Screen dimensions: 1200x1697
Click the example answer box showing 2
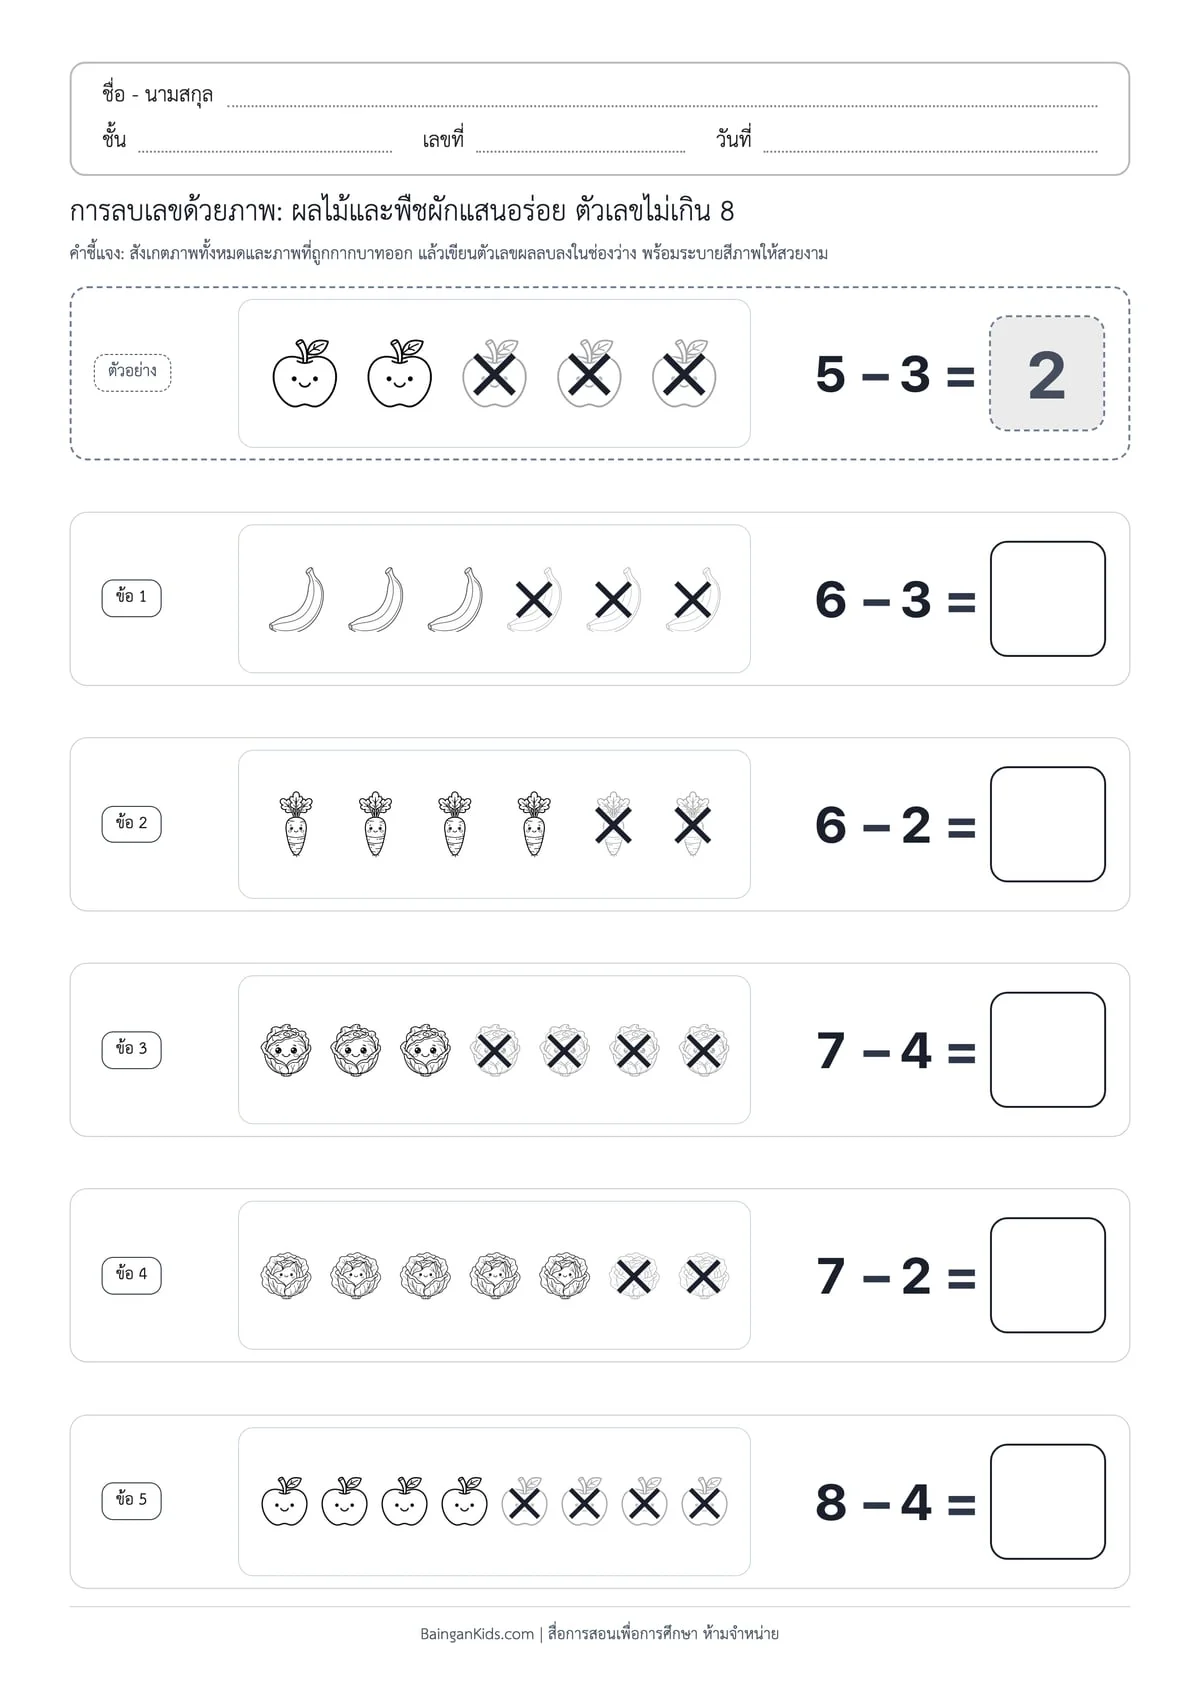point(1047,374)
